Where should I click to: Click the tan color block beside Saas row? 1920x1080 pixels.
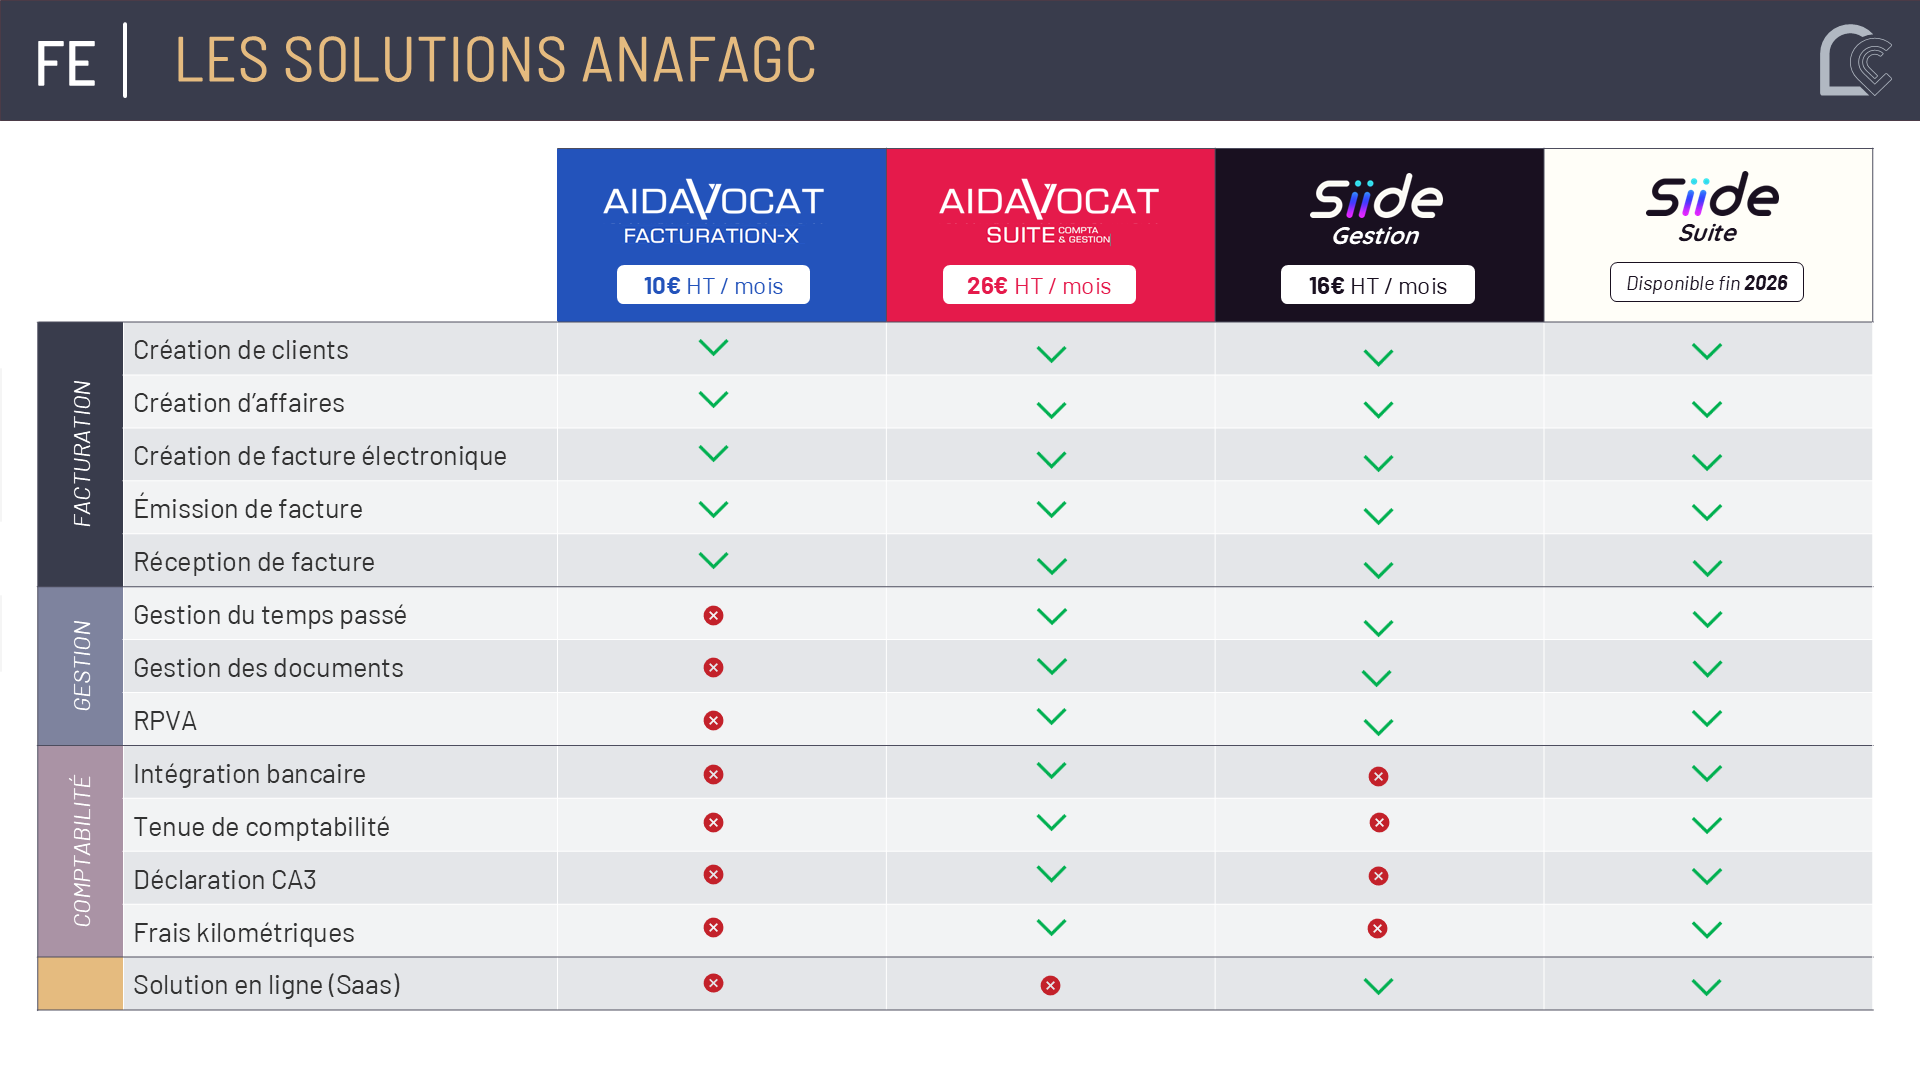click(x=81, y=984)
